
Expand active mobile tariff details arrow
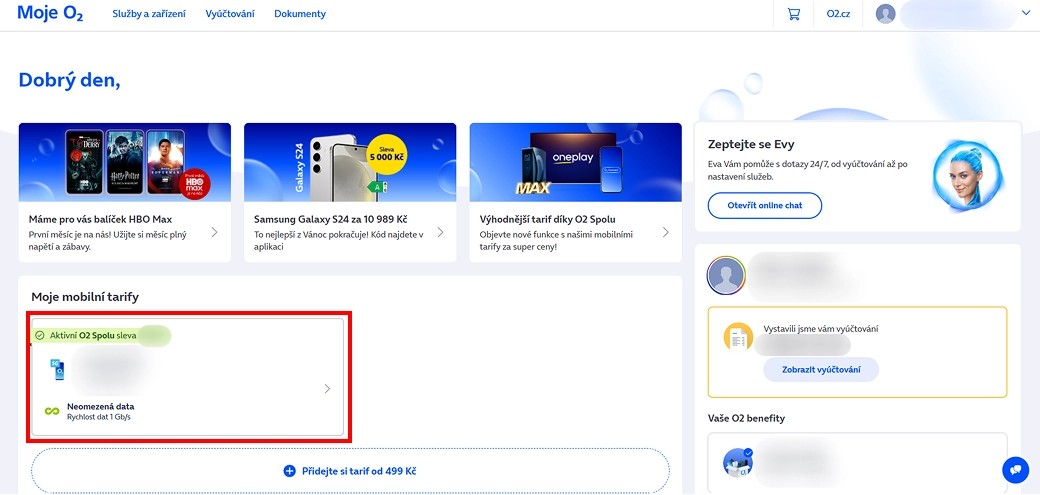point(327,389)
